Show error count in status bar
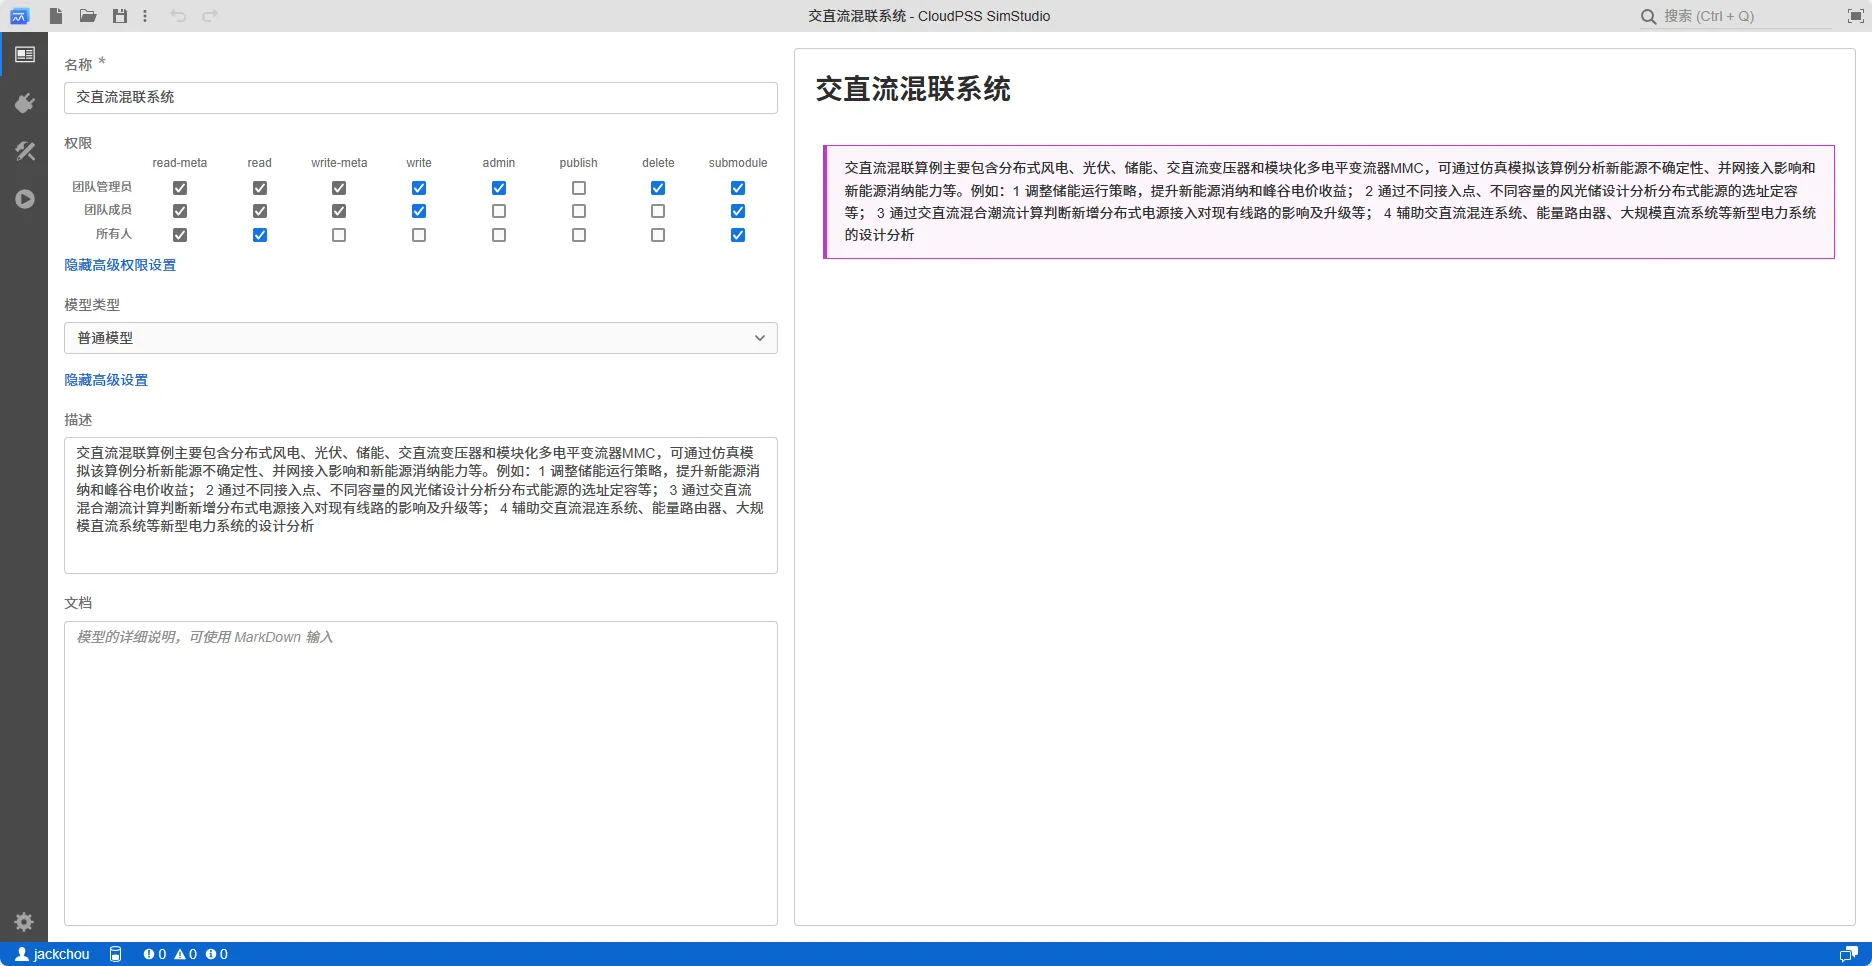The height and width of the screenshot is (966, 1872). pos(155,954)
